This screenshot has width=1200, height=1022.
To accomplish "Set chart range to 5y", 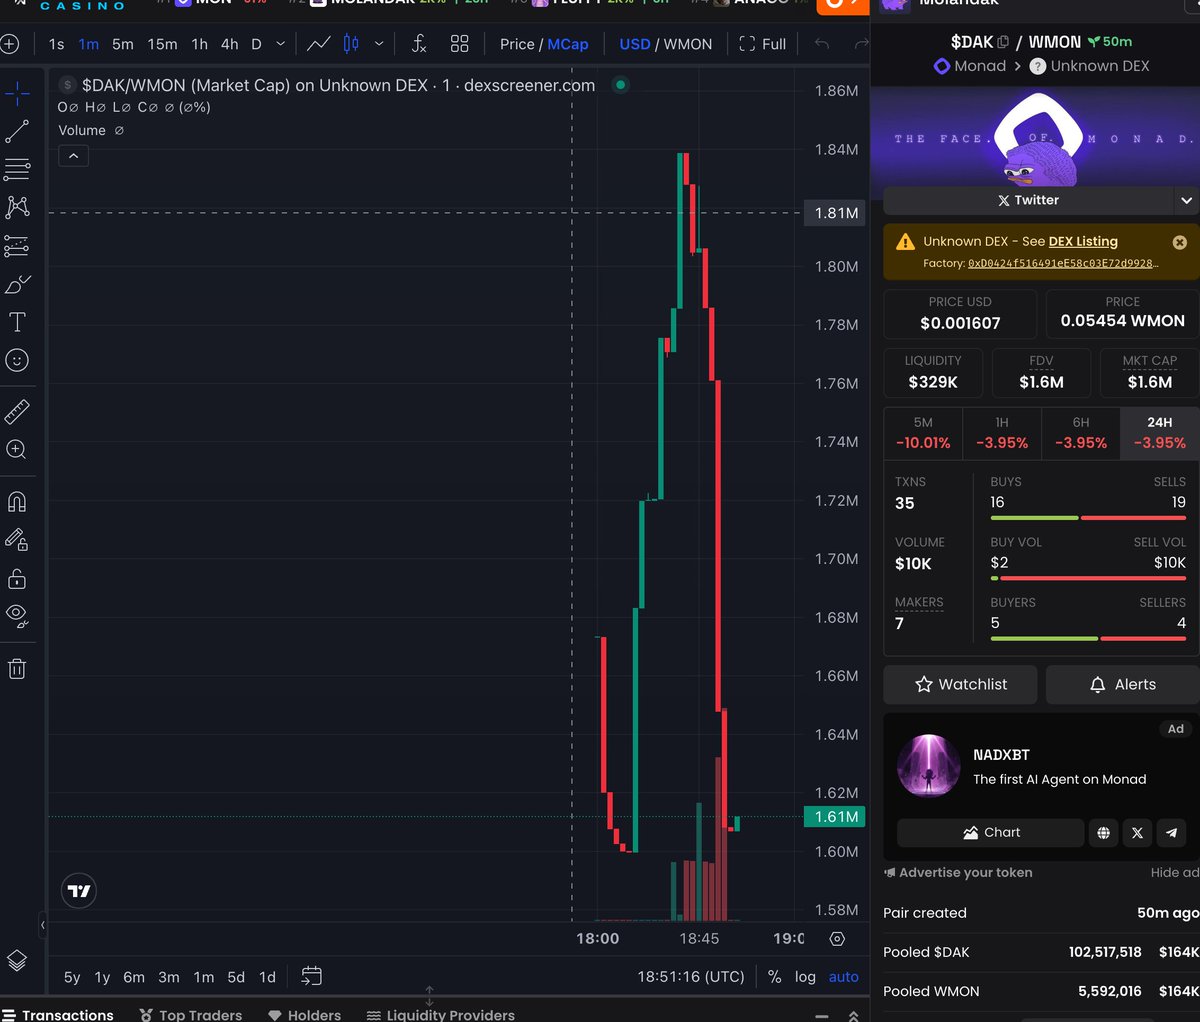I will click(x=72, y=977).
